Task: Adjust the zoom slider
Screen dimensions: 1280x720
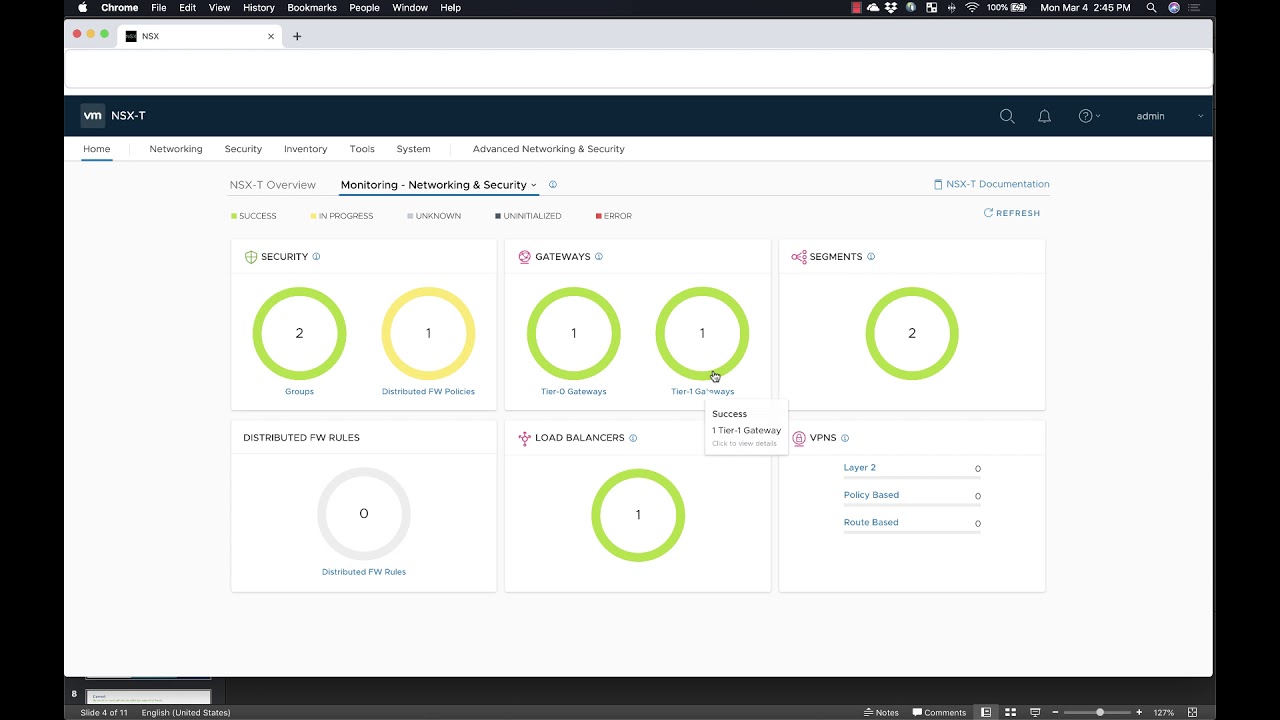Action: [1097, 712]
